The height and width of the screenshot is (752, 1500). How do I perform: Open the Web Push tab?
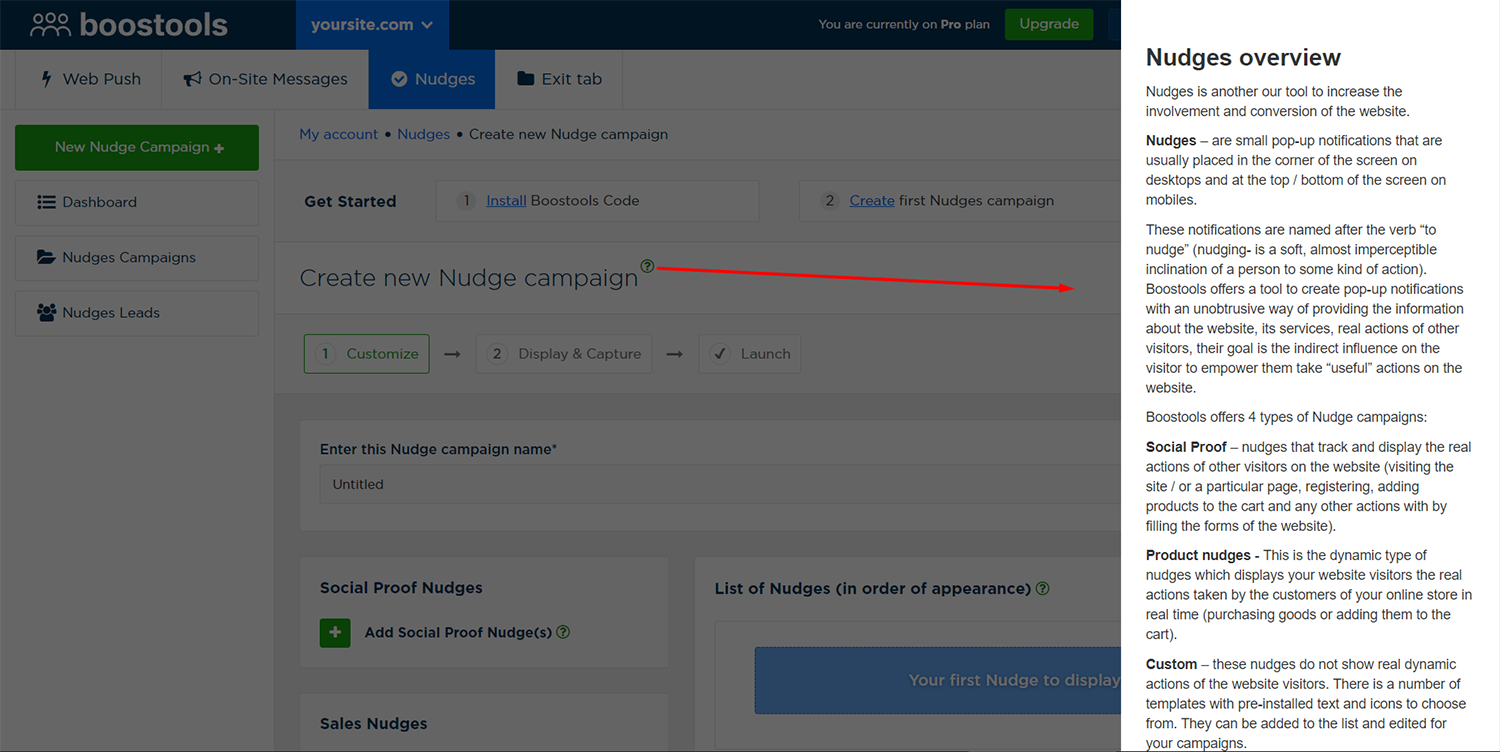point(89,79)
